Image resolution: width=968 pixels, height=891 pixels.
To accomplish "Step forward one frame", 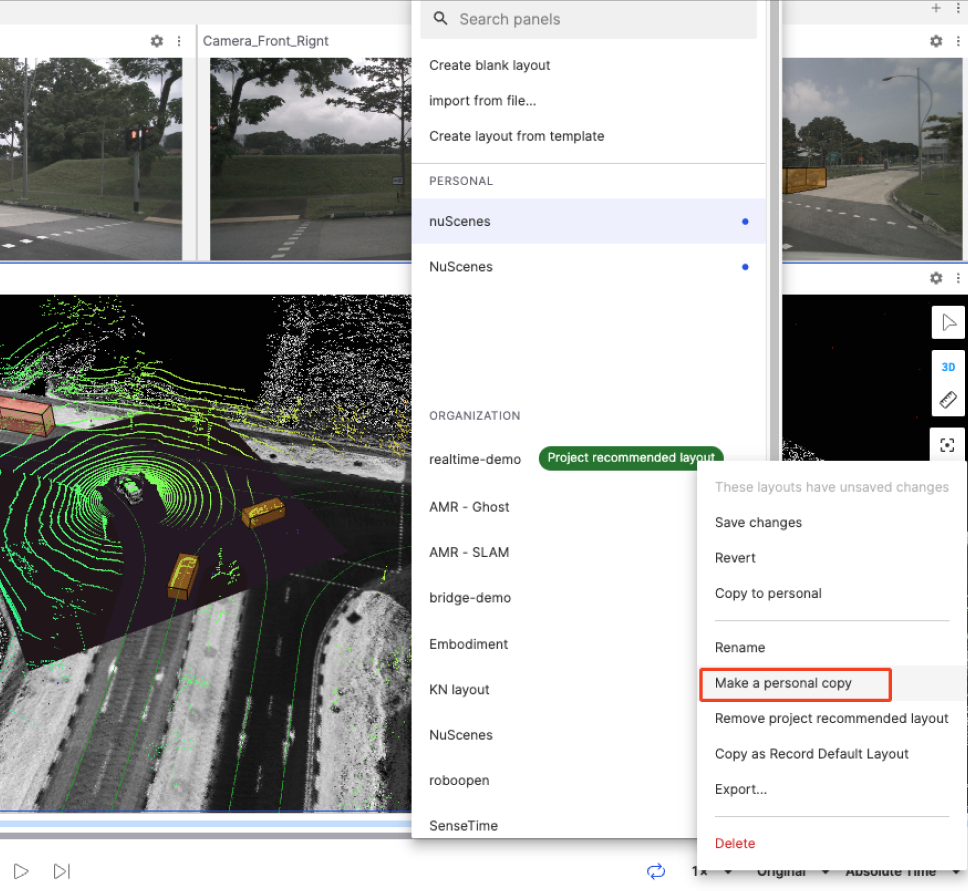I will point(62,871).
